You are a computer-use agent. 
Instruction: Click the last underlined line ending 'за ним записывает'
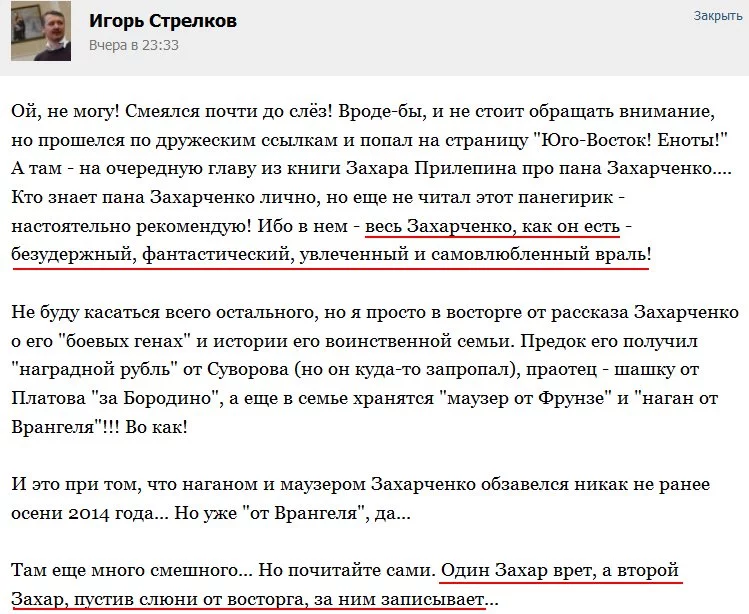(x=248, y=599)
